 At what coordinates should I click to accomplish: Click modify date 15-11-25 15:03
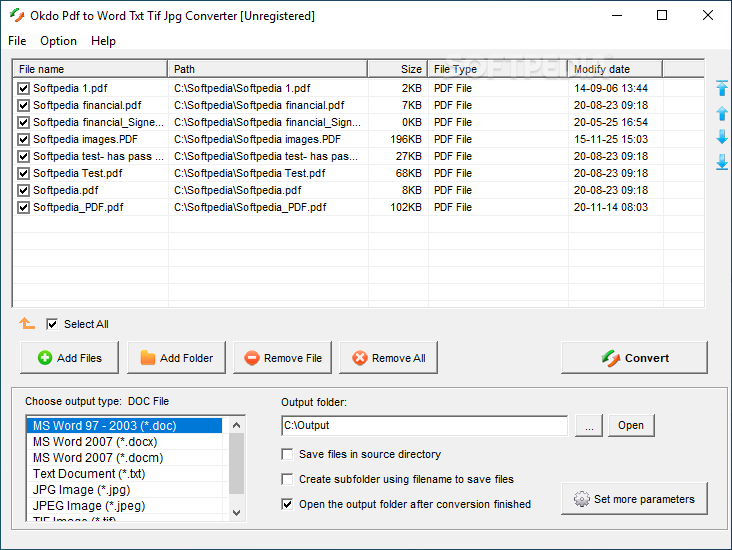[x=615, y=139]
